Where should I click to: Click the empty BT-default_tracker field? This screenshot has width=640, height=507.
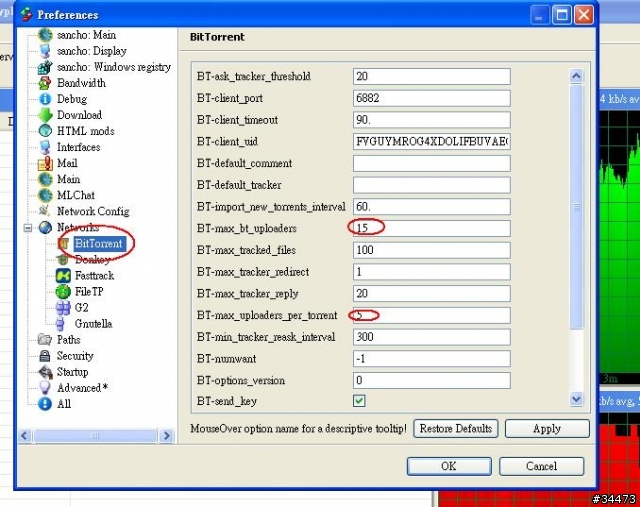coord(431,185)
